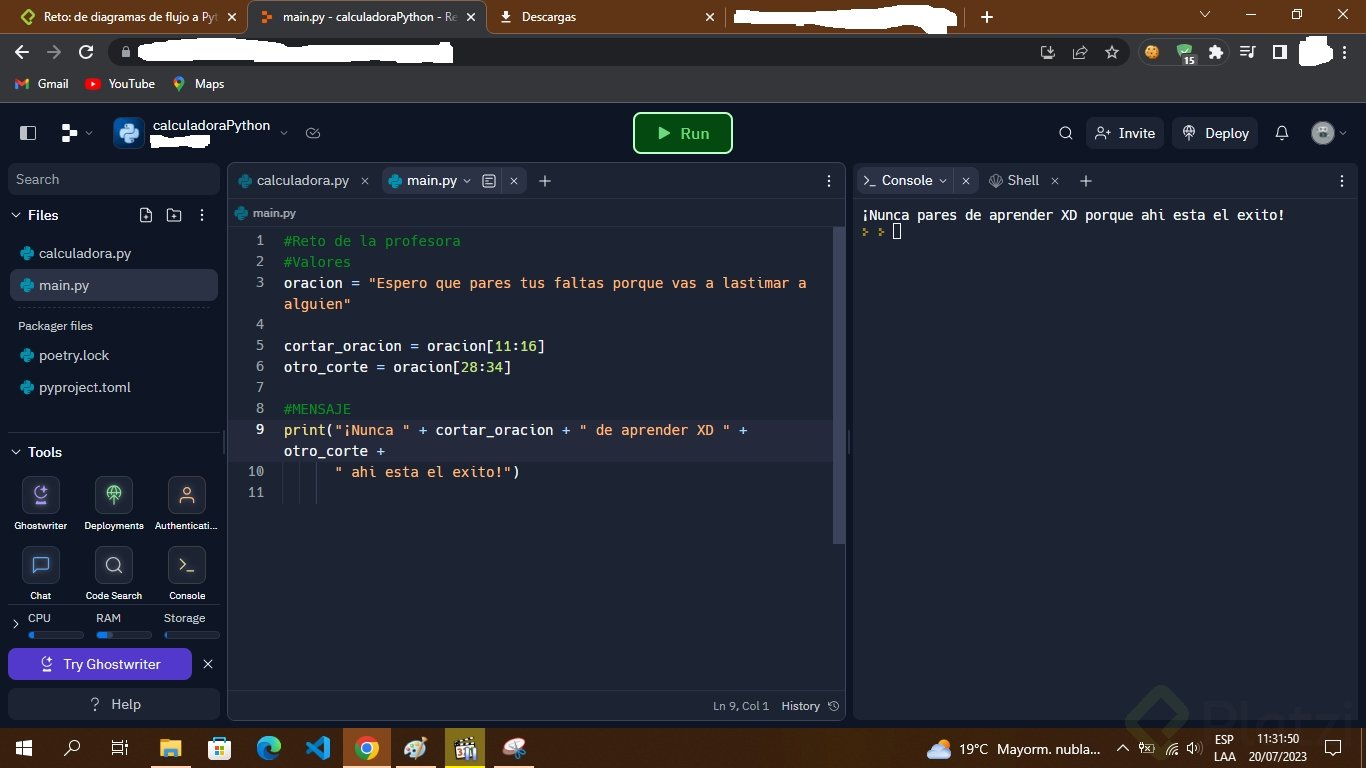Open the console pane three-dot menu
This screenshot has height=768, width=1366.
[1343, 181]
